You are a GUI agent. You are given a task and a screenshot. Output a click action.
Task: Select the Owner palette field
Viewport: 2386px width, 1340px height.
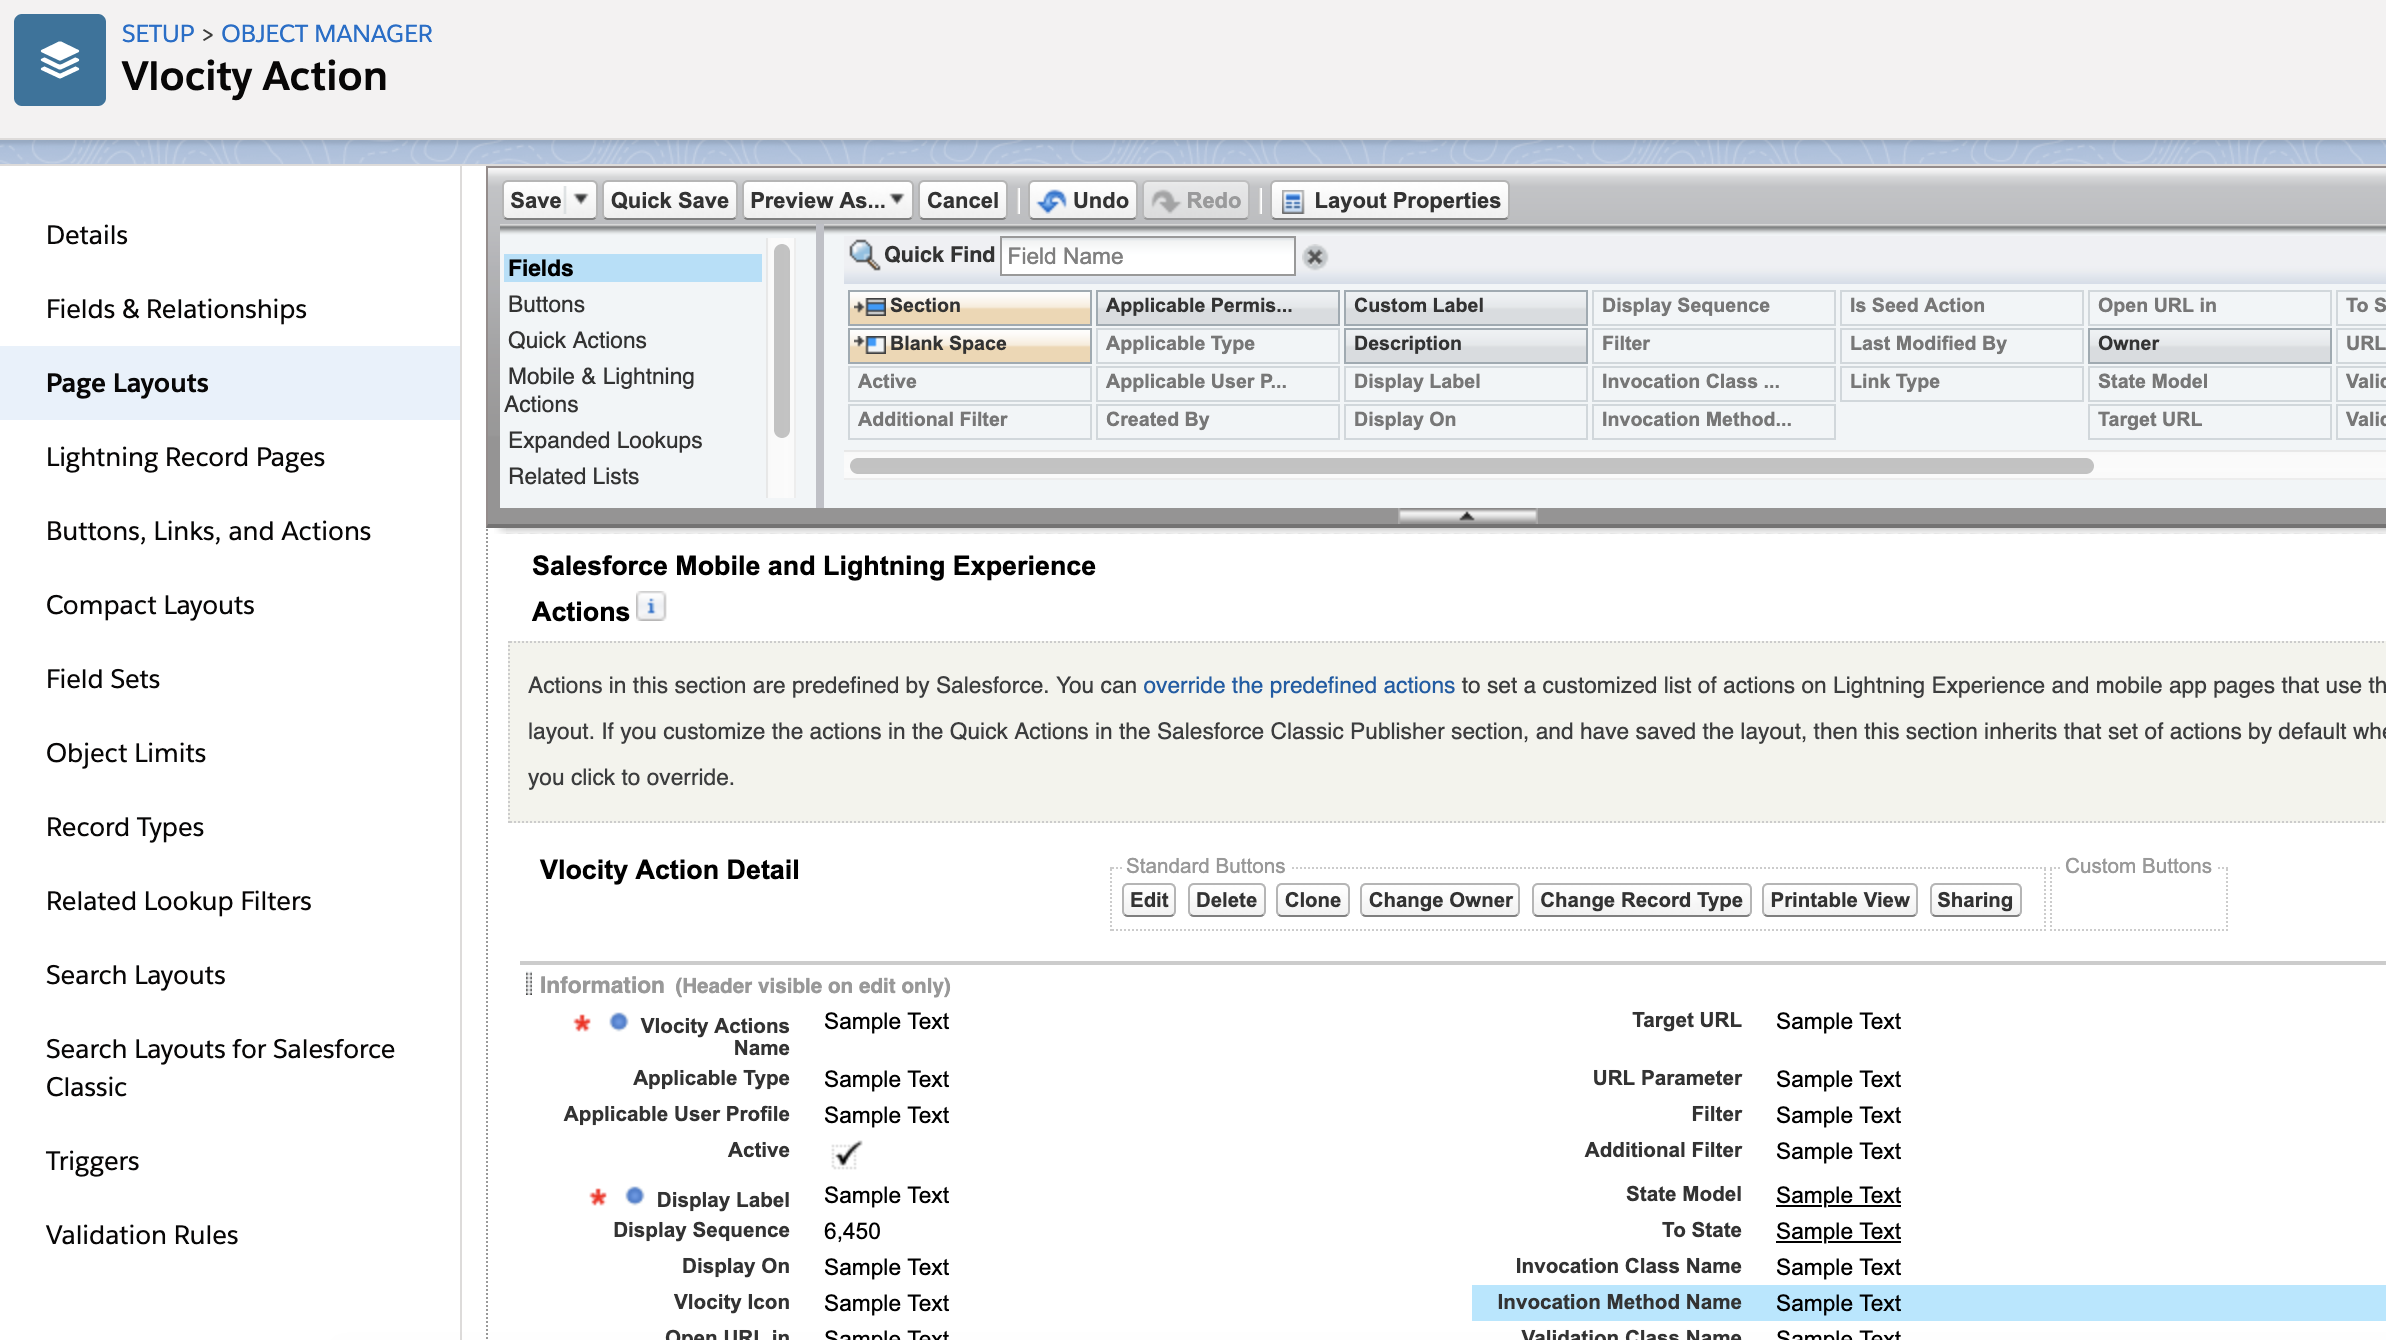2209,344
